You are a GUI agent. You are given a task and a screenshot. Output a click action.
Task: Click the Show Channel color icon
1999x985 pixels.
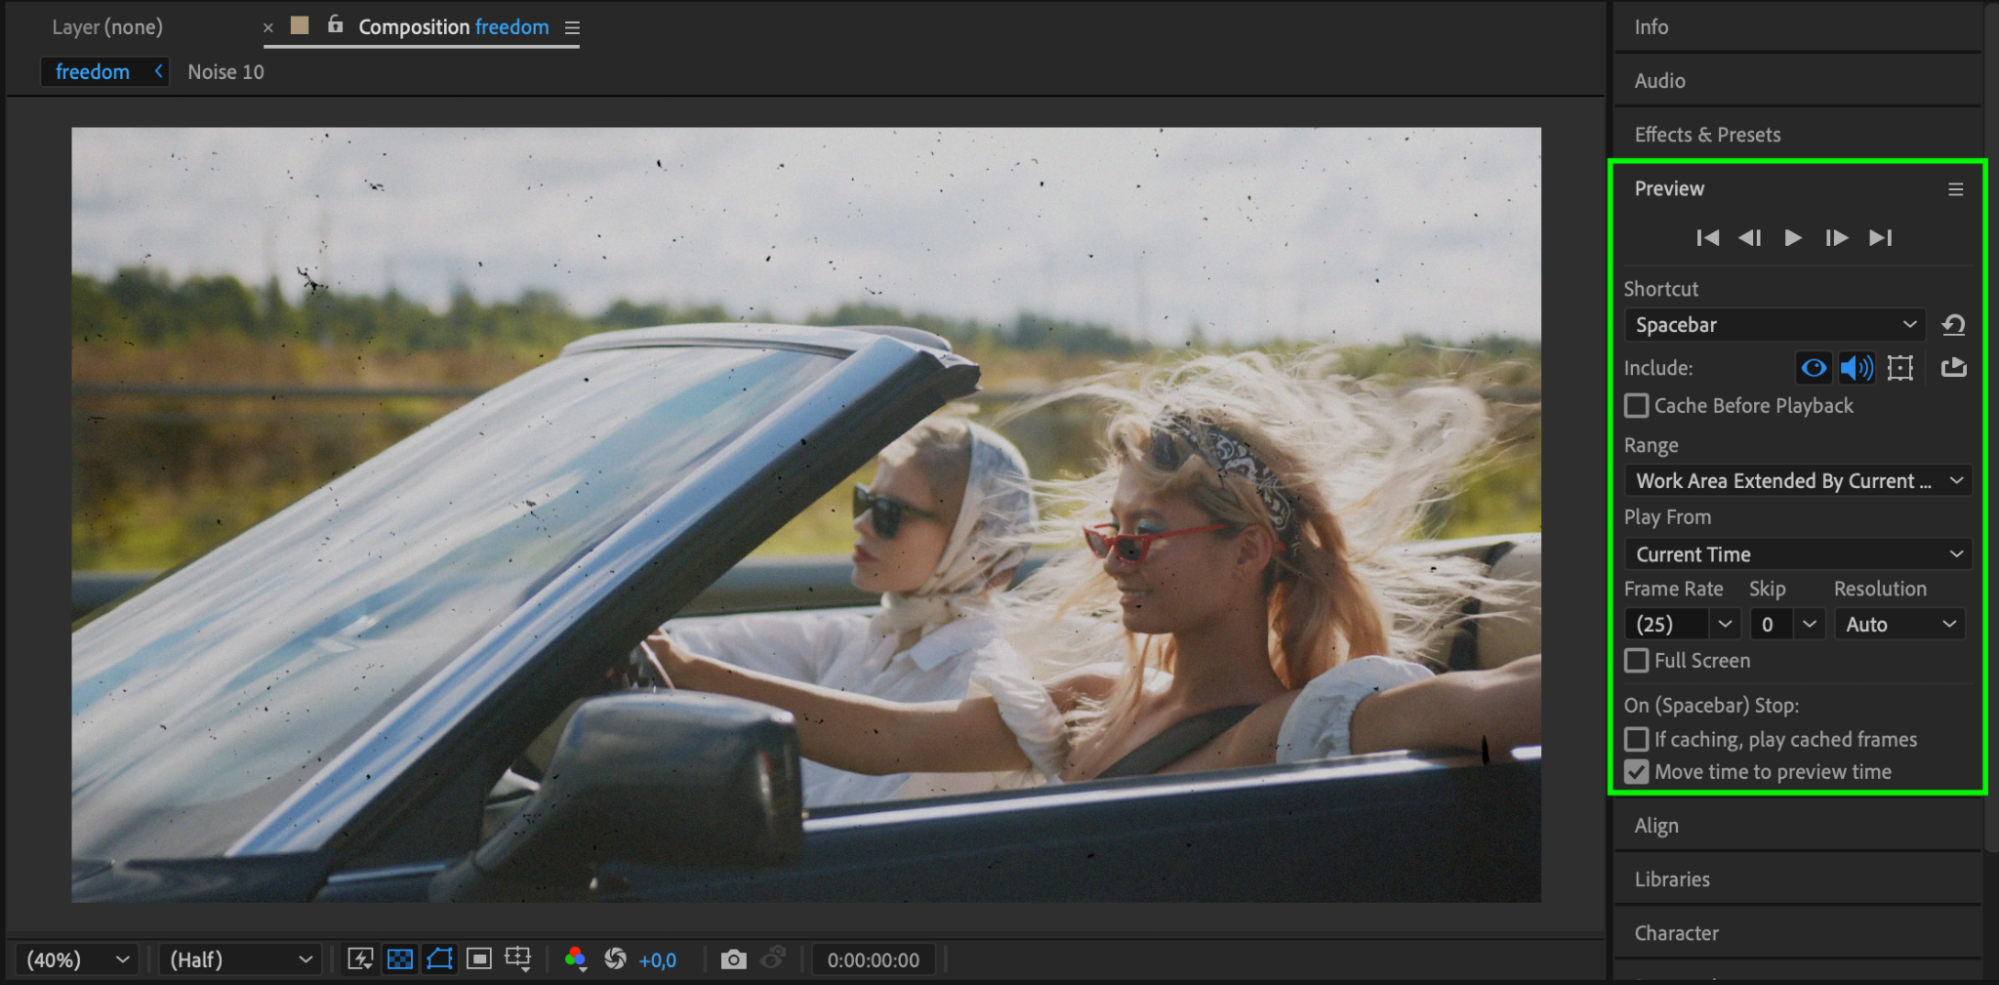coord(575,960)
